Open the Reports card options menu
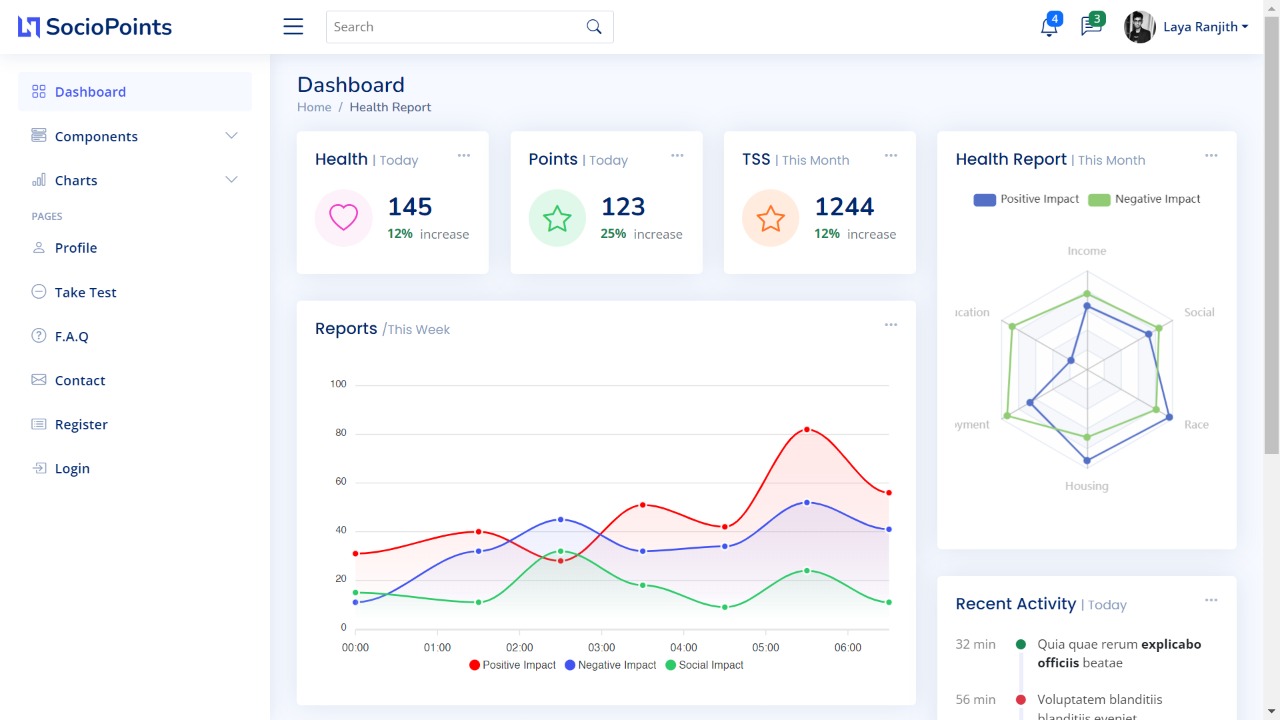 pyautogui.click(x=890, y=325)
